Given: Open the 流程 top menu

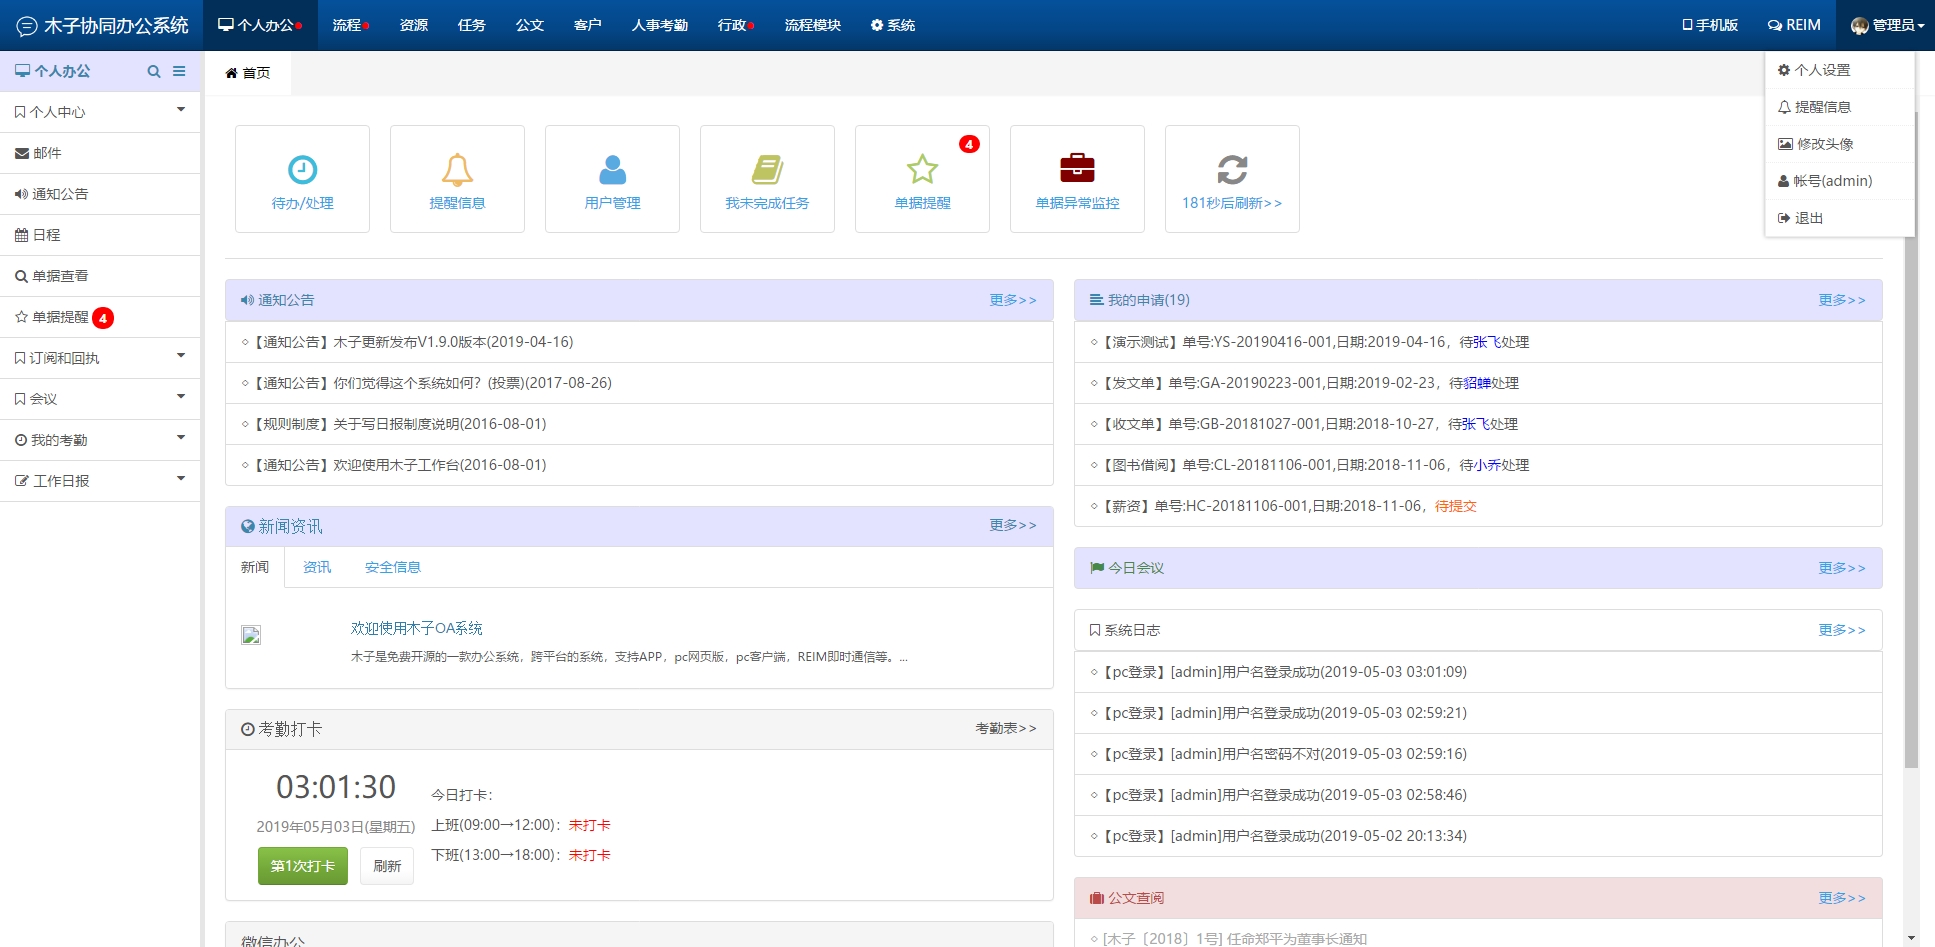Looking at the screenshot, I should click(x=351, y=25).
